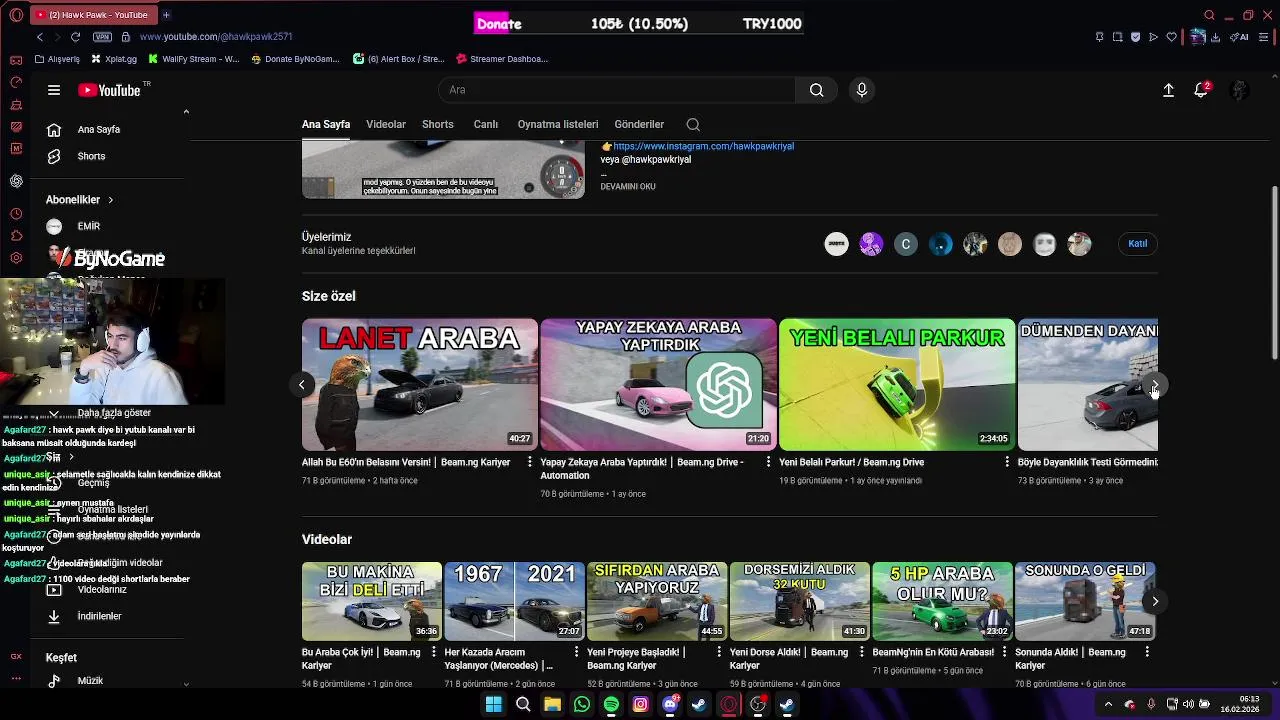Click the browser address bar URL
The width and height of the screenshot is (1280, 720).
point(216,37)
